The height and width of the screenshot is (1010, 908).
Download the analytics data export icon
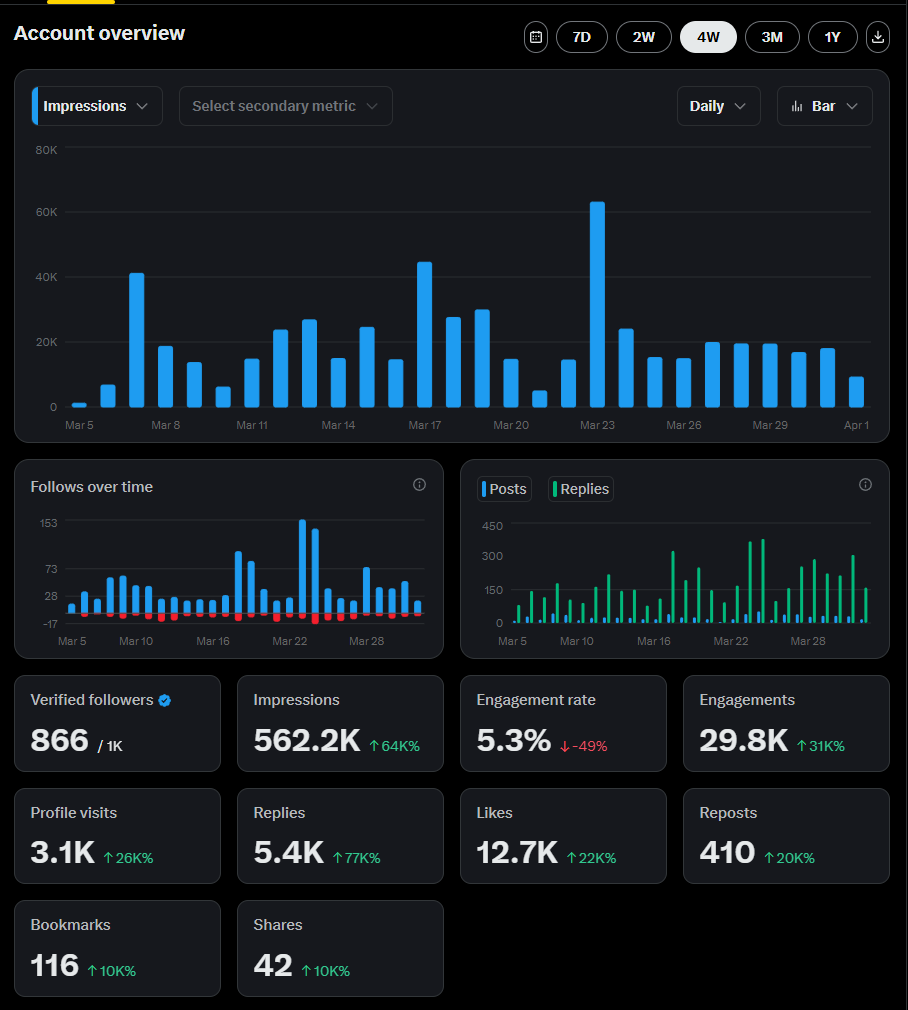pyautogui.click(x=878, y=37)
